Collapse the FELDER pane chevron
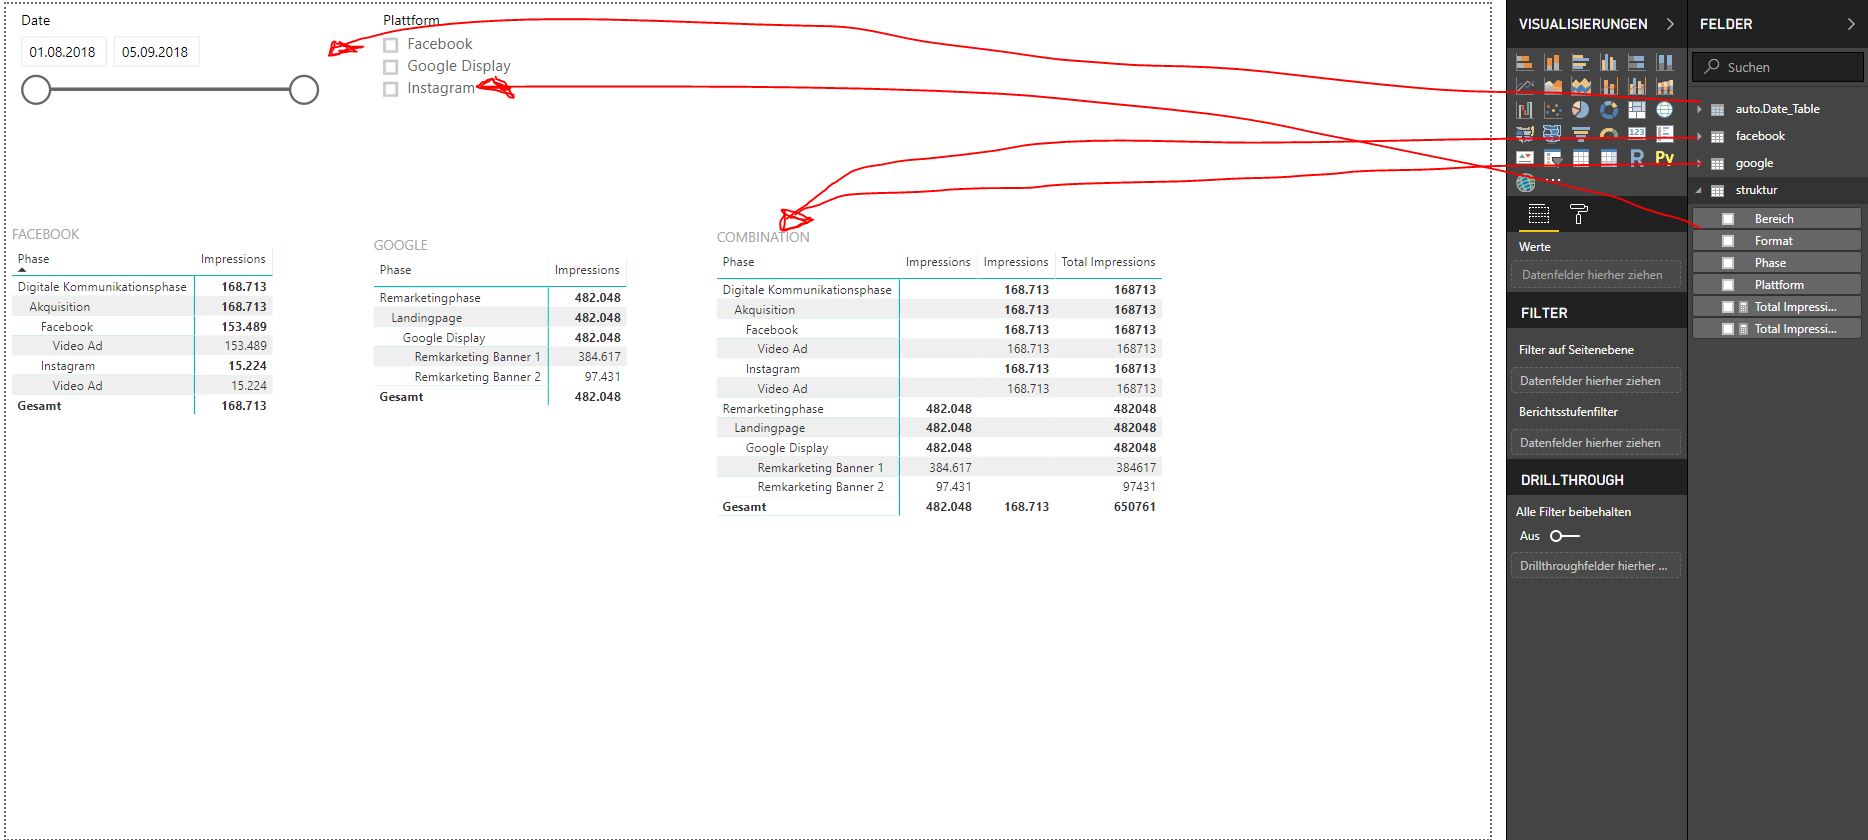The image size is (1868, 840). (x=1850, y=24)
